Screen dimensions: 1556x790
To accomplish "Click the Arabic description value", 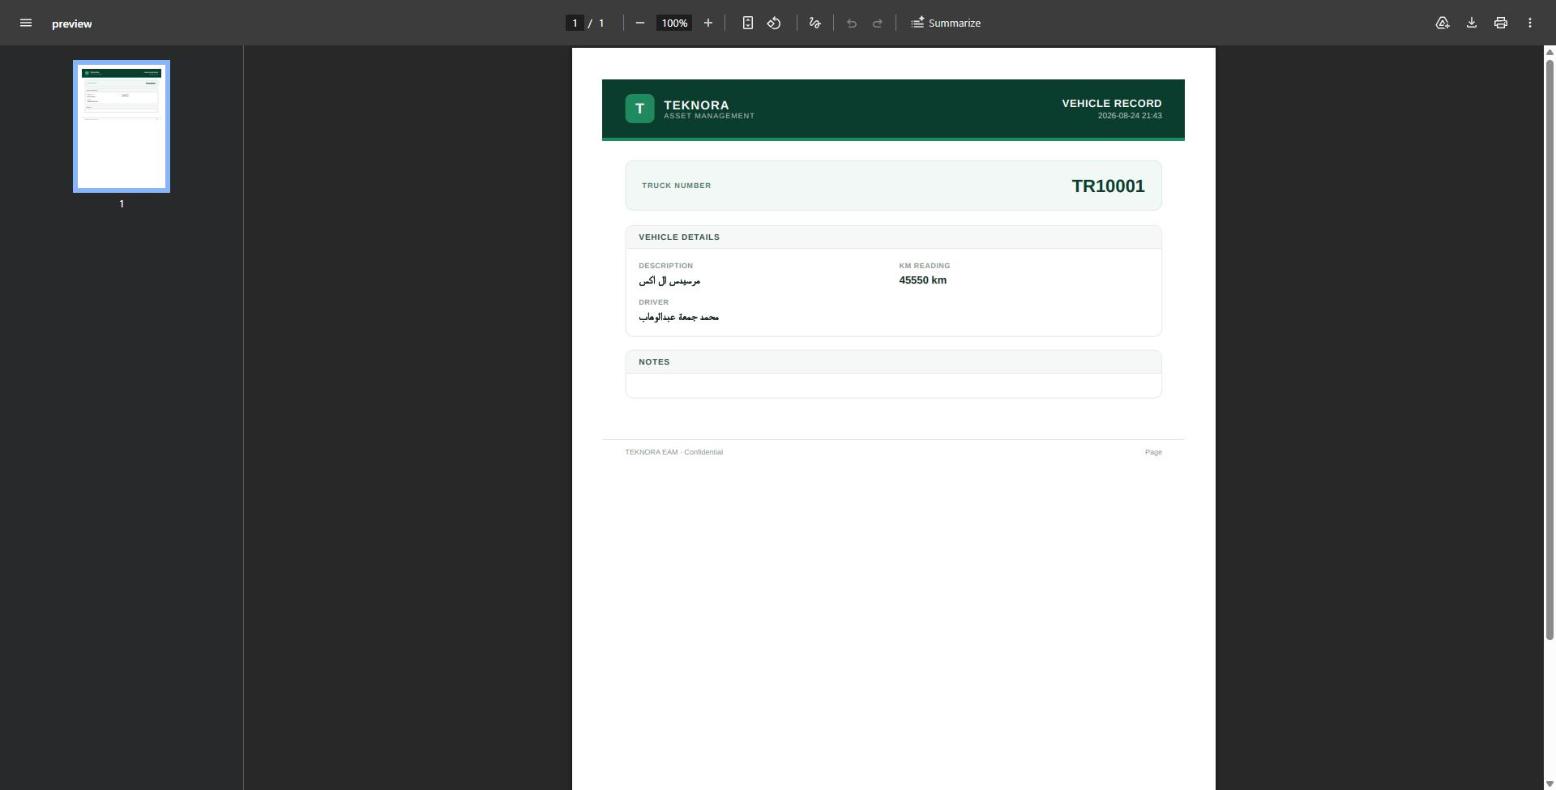I will pyautogui.click(x=670, y=281).
